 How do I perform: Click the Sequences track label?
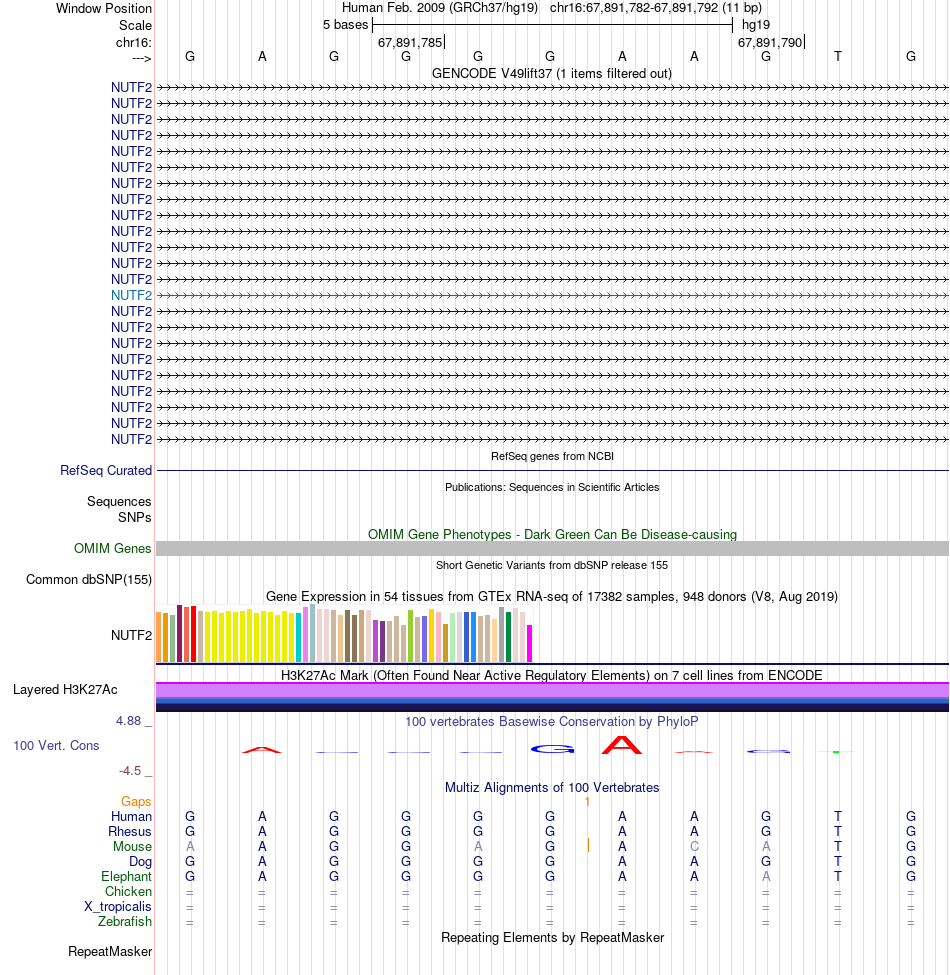tap(119, 501)
